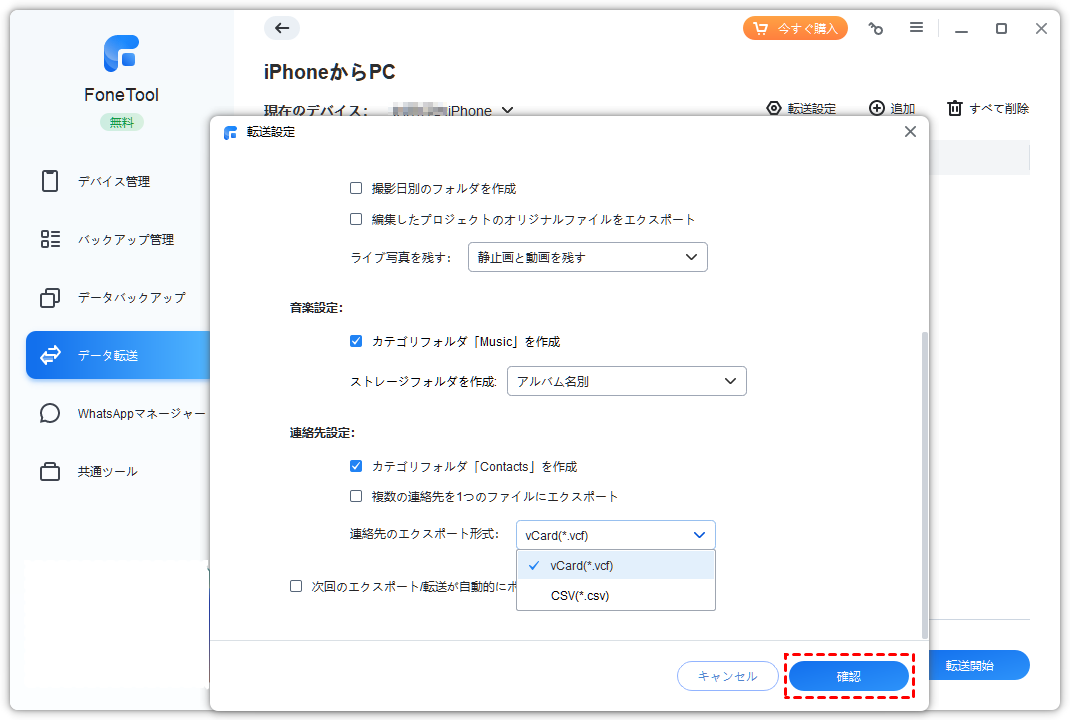The image size is (1070, 720).
Task: Click the FoneTool logo icon
Action: click(x=121, y=53)
